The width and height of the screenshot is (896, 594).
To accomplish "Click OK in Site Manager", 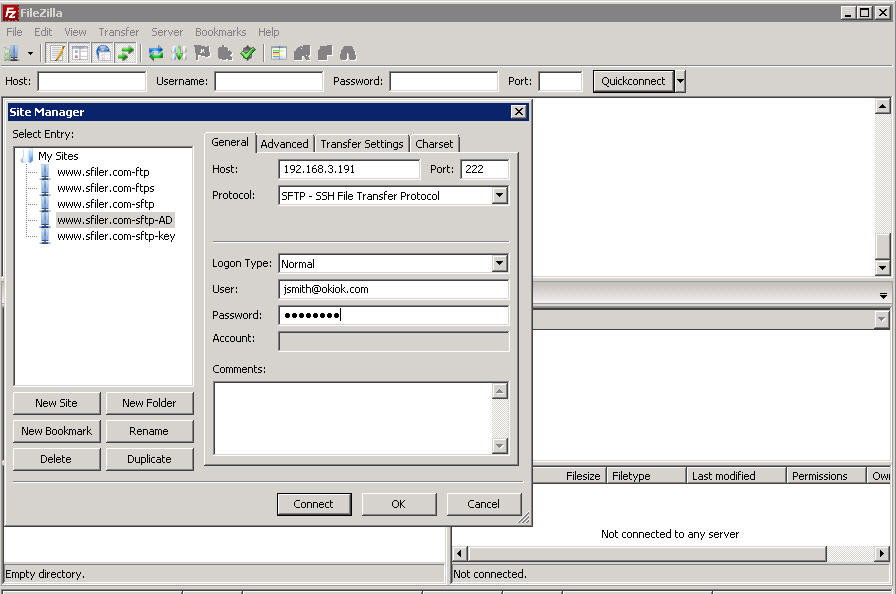I will 399,504.
